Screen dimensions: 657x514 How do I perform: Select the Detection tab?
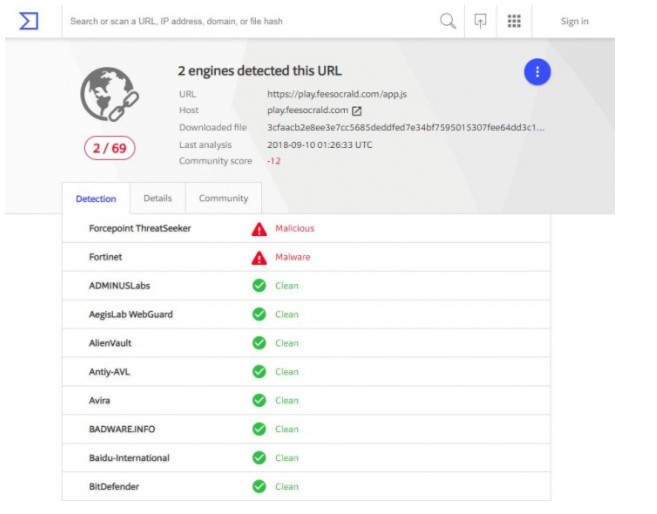click(96, 199)
